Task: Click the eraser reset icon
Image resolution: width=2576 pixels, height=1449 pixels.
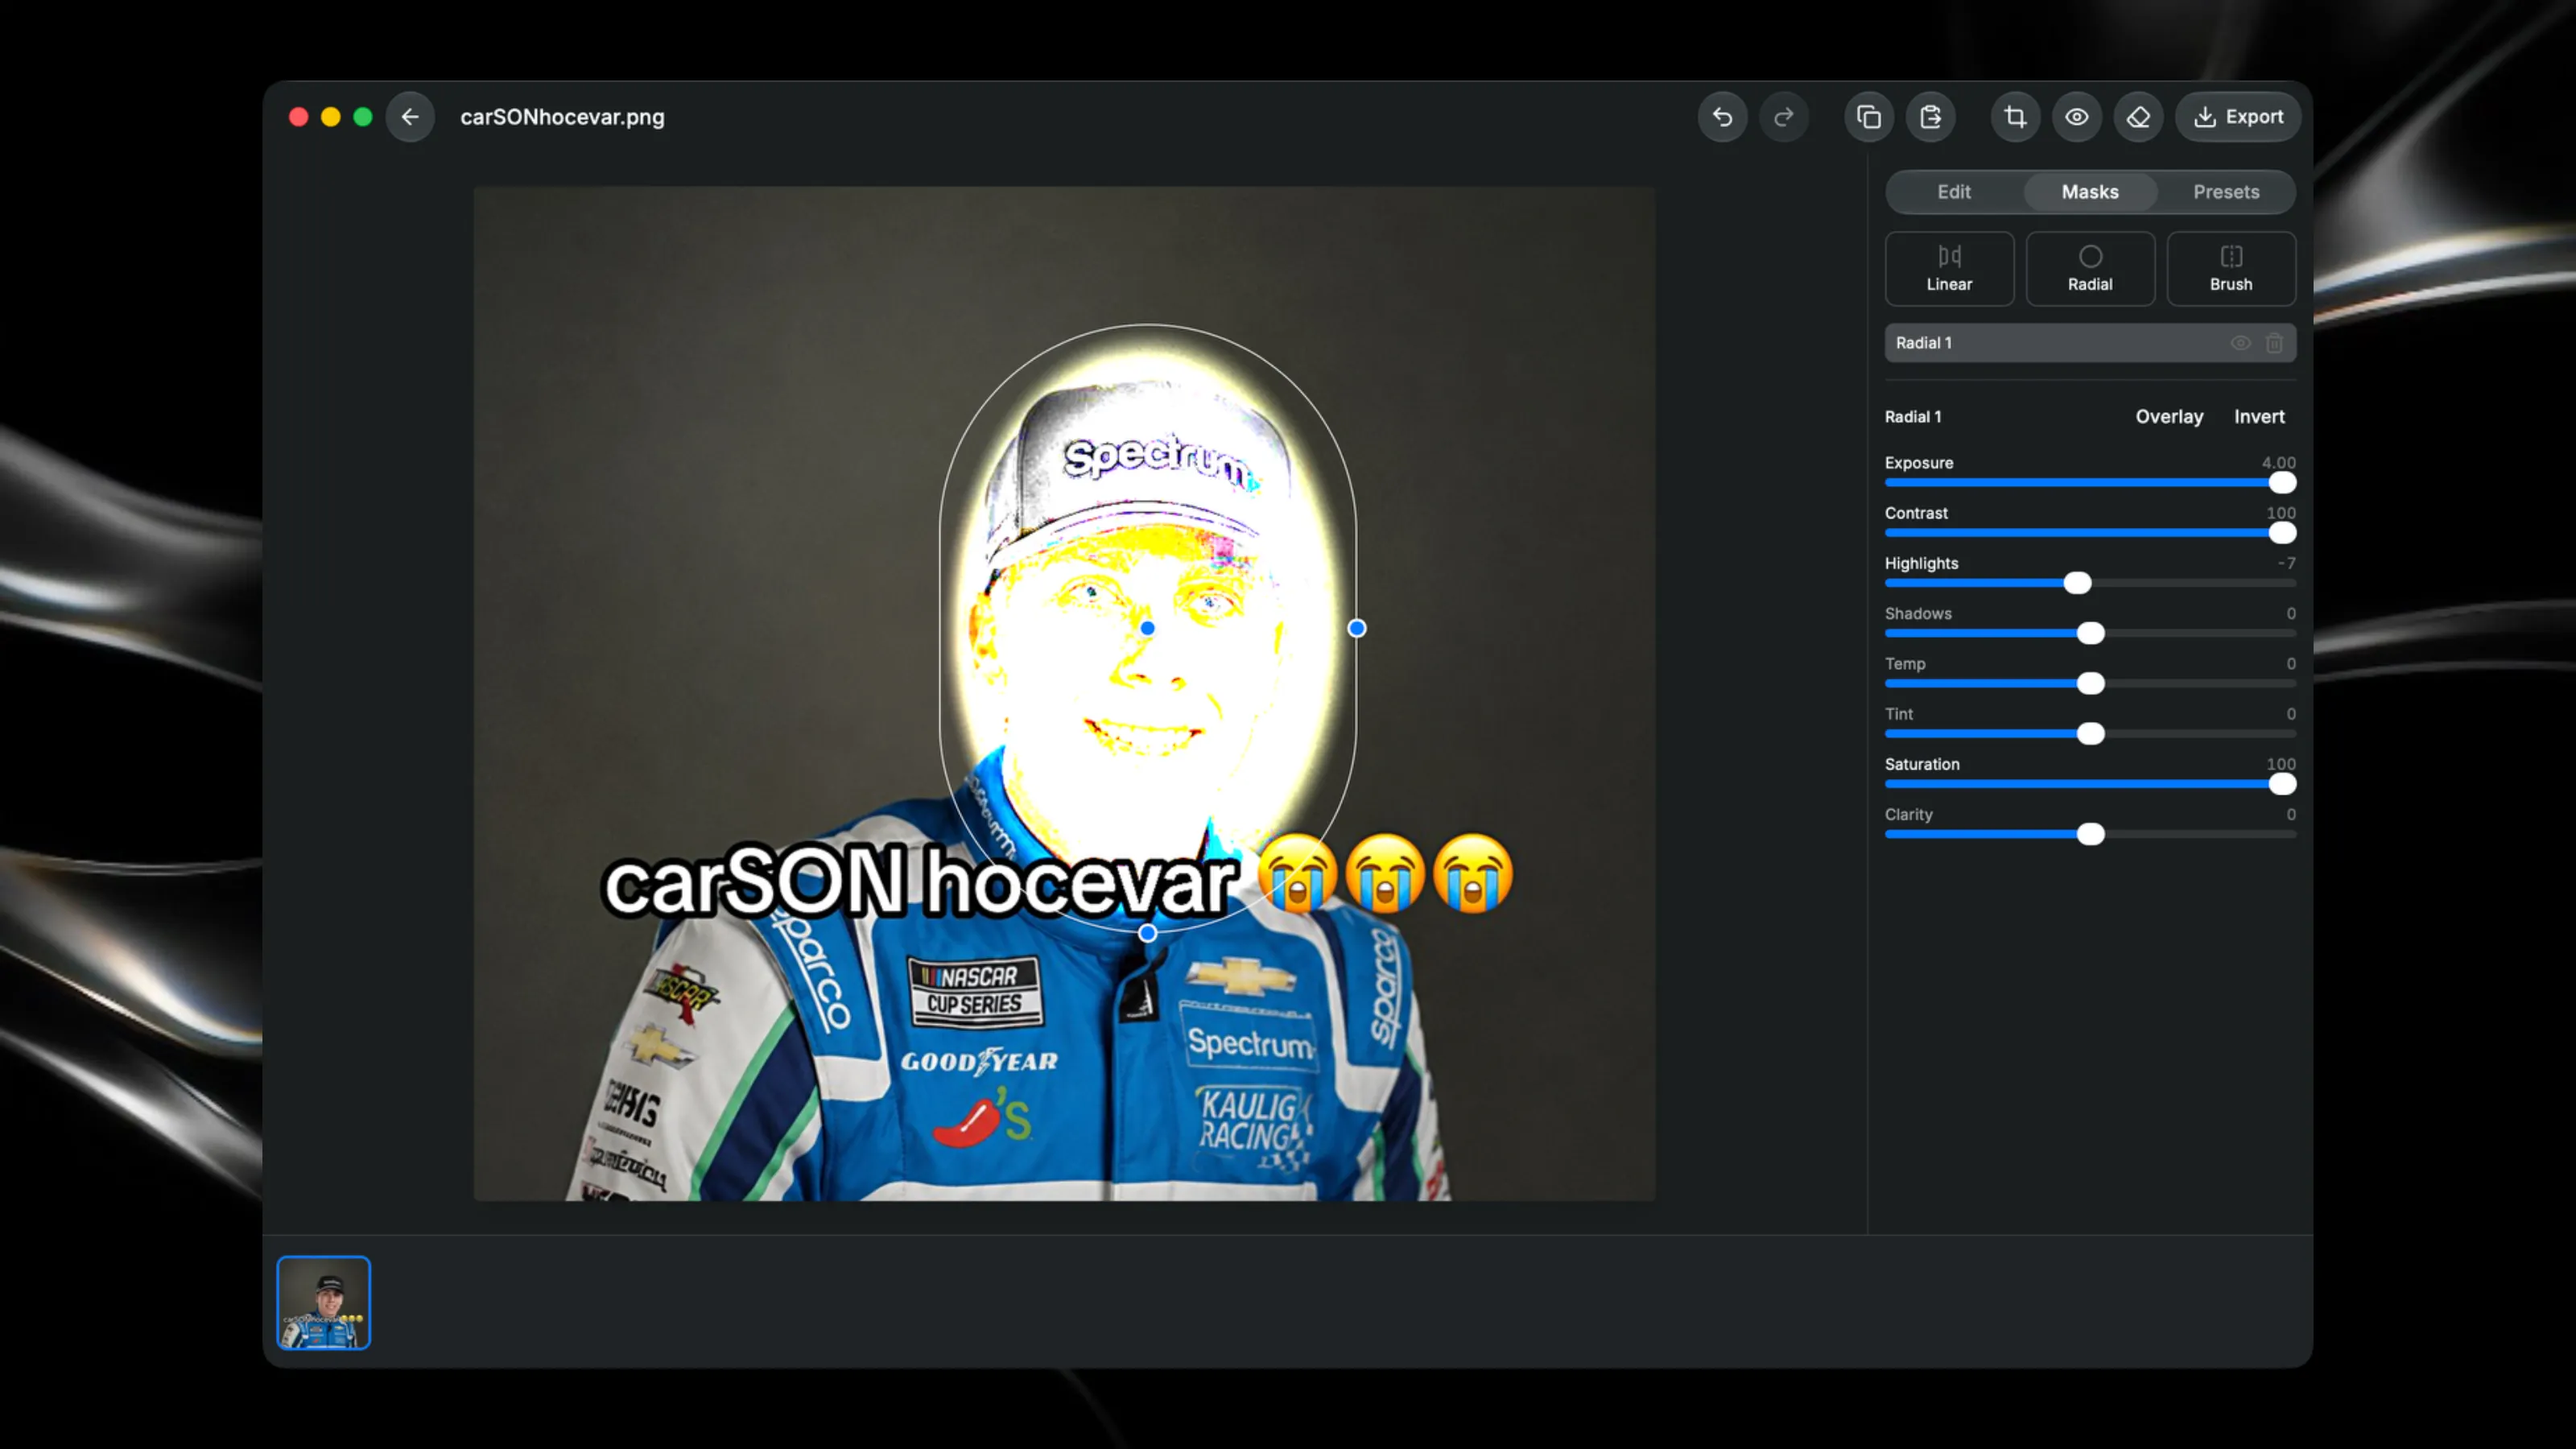Action: pos(2138,117)
